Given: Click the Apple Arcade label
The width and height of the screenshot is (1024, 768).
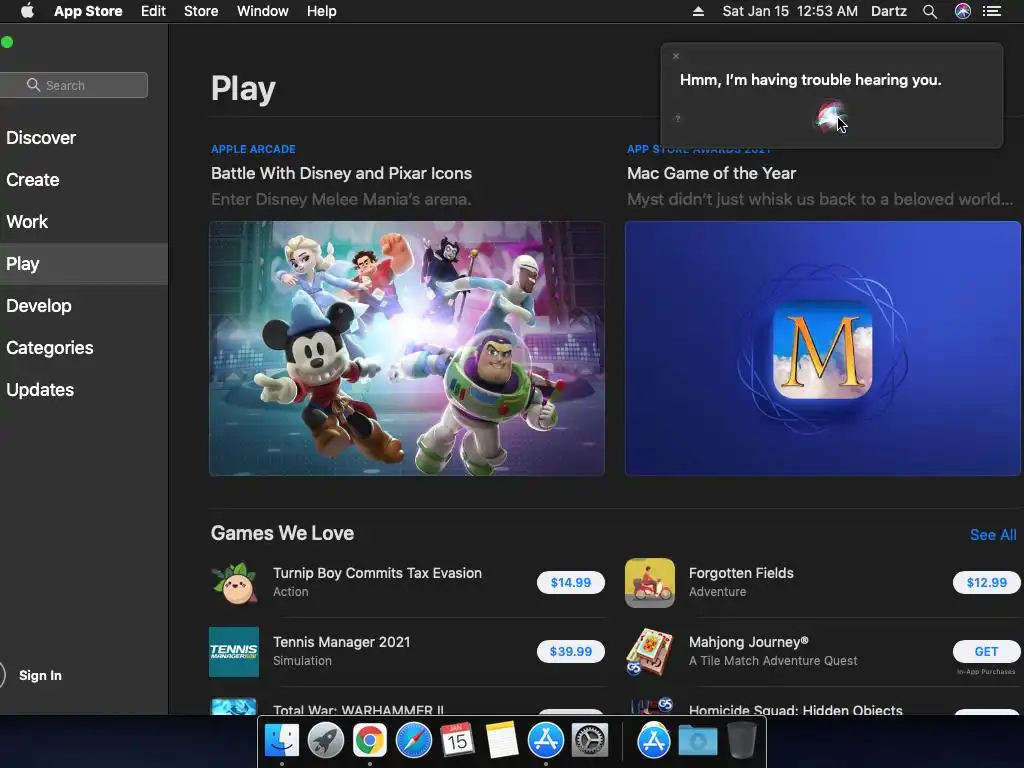Looking at the screenshot, I should coord(253,149).
